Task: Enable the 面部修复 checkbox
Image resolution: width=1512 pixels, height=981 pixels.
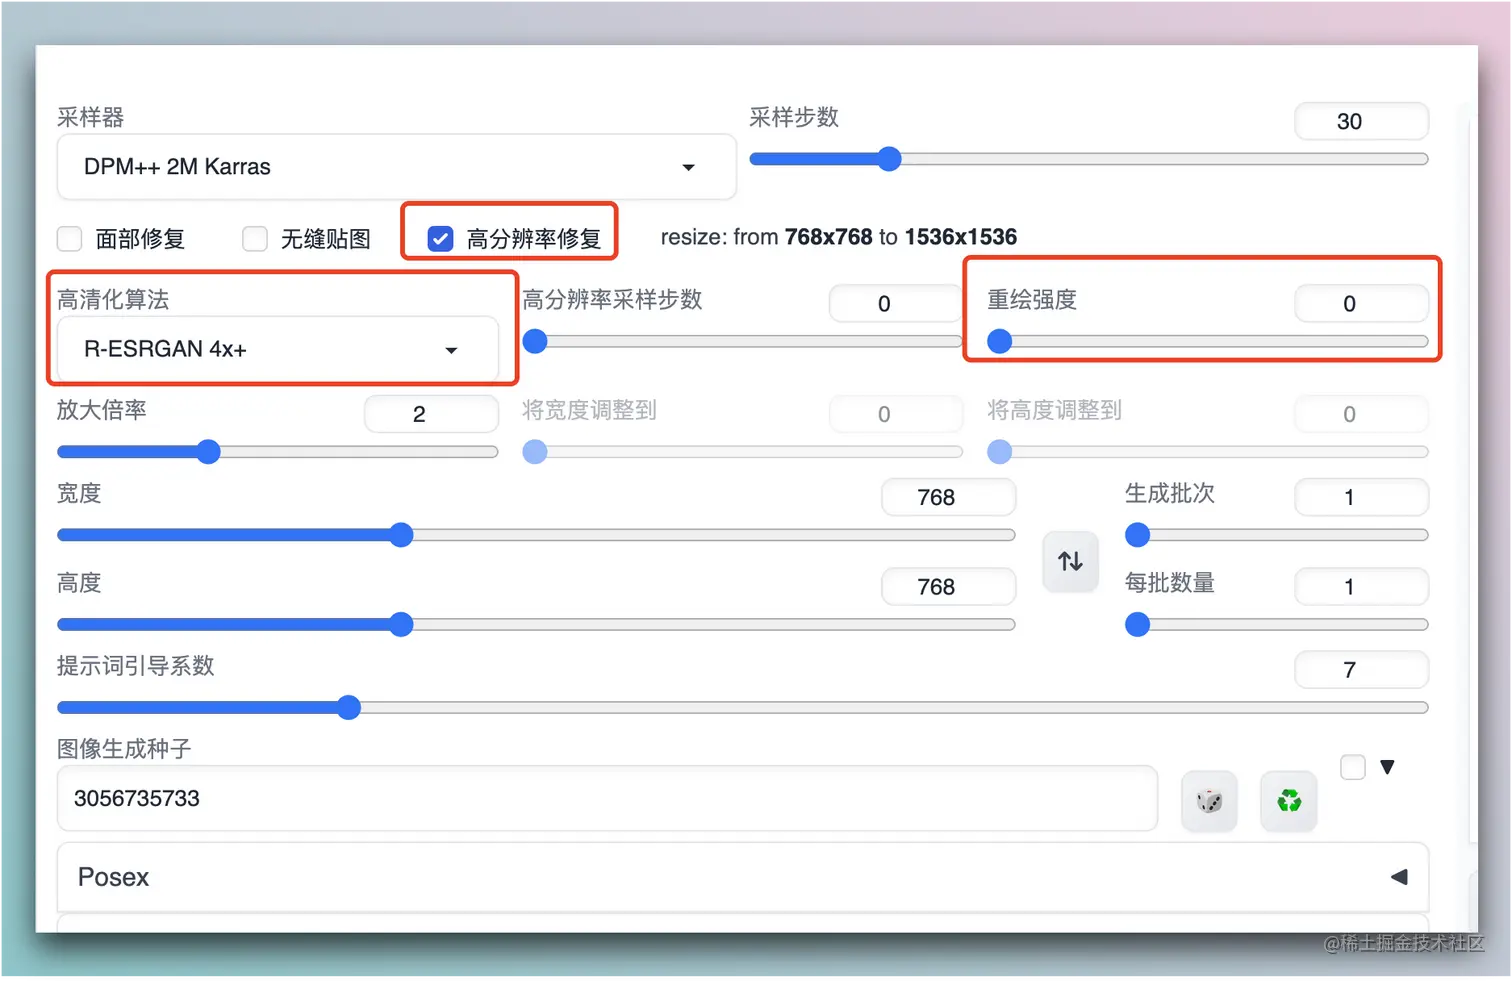Action: [69, 239]
